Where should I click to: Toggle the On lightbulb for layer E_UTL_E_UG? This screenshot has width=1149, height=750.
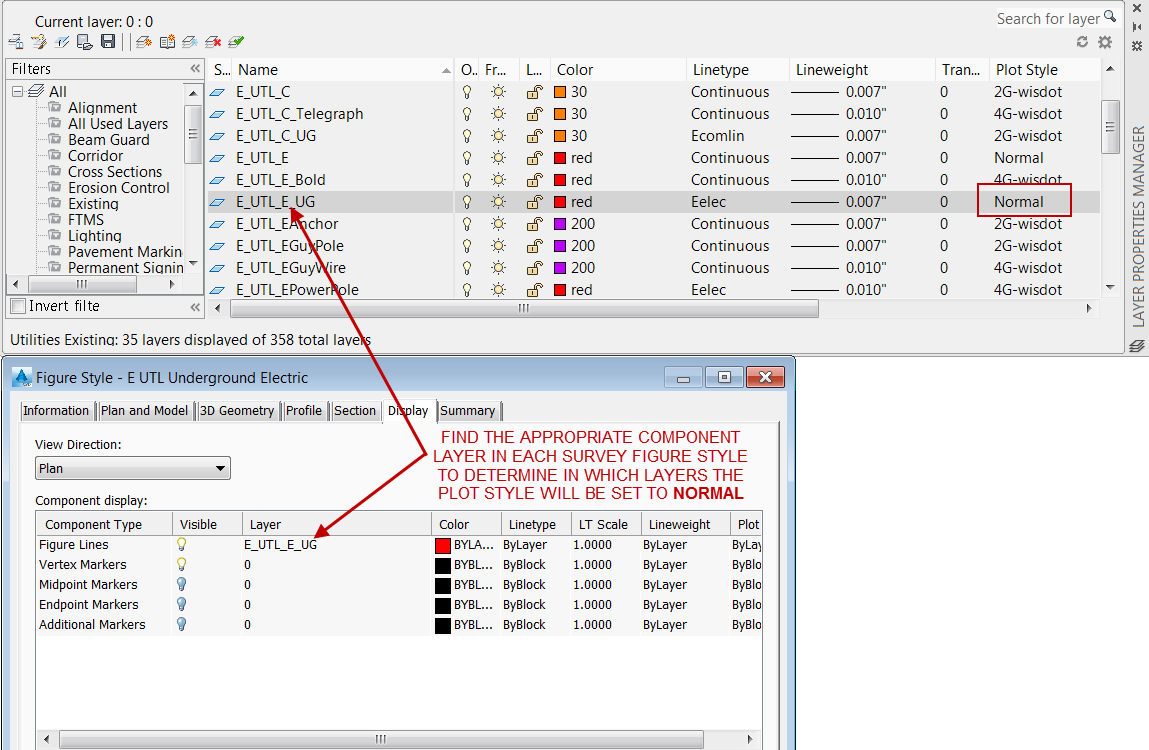(466, 202)
